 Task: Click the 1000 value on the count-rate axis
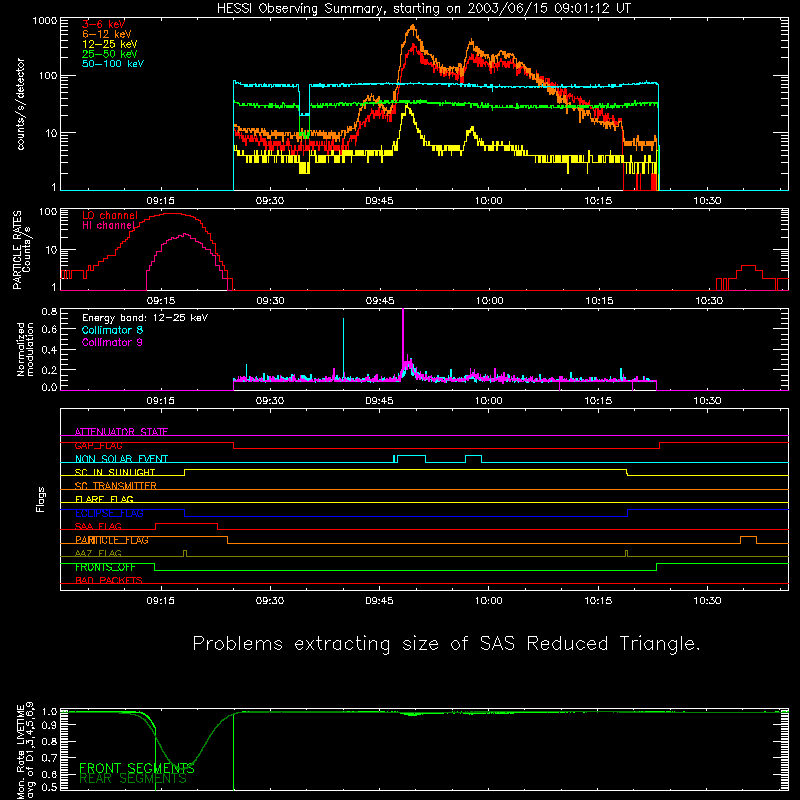pos(44,21)
